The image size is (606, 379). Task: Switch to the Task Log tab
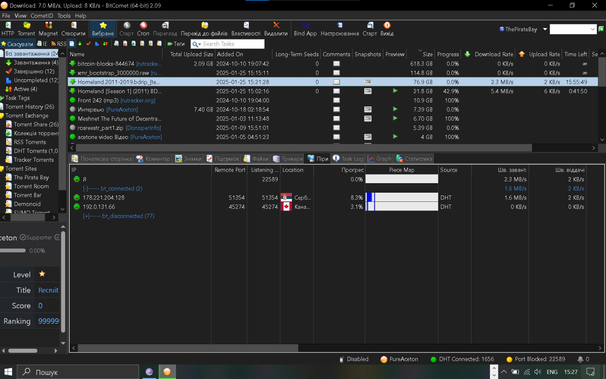coord(348,159)
